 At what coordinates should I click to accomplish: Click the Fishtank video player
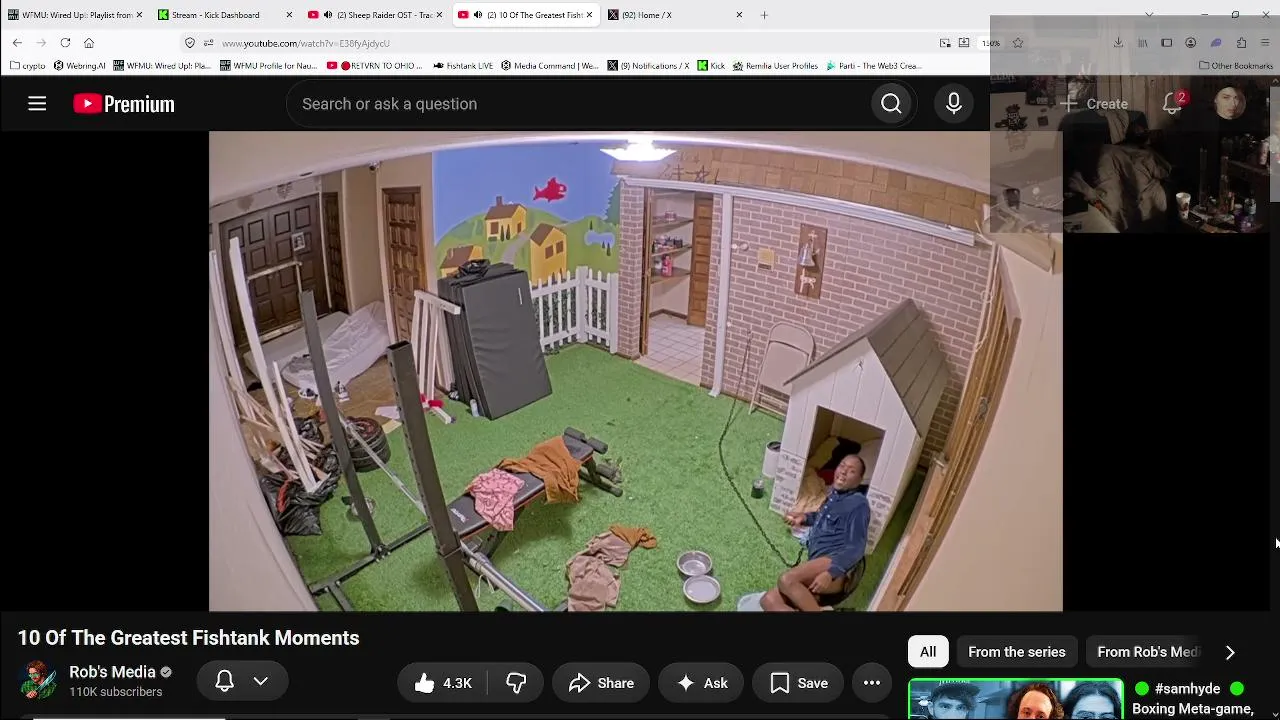click(636, 371)
